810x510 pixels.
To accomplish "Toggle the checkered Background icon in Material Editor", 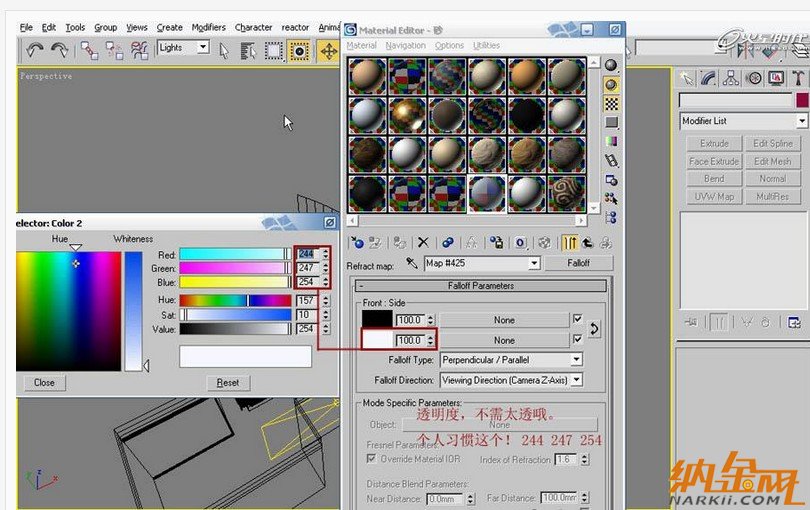I will tap(611, 104).
